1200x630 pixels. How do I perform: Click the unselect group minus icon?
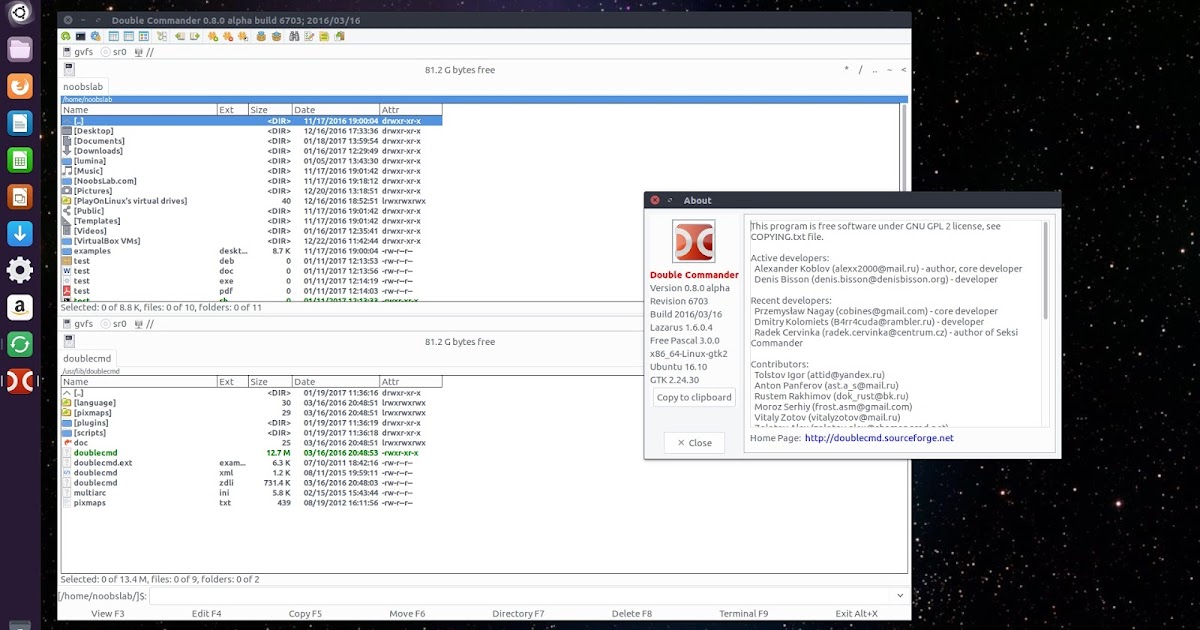(228, 36)
